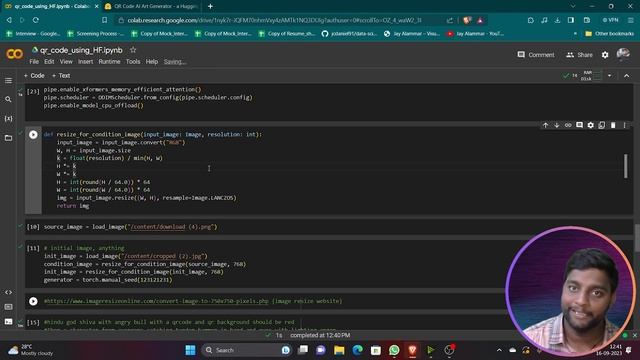Screen dimensions: 640x360
Task: Toggle the browser sidebar panel
Action: (x=571, y=20)
